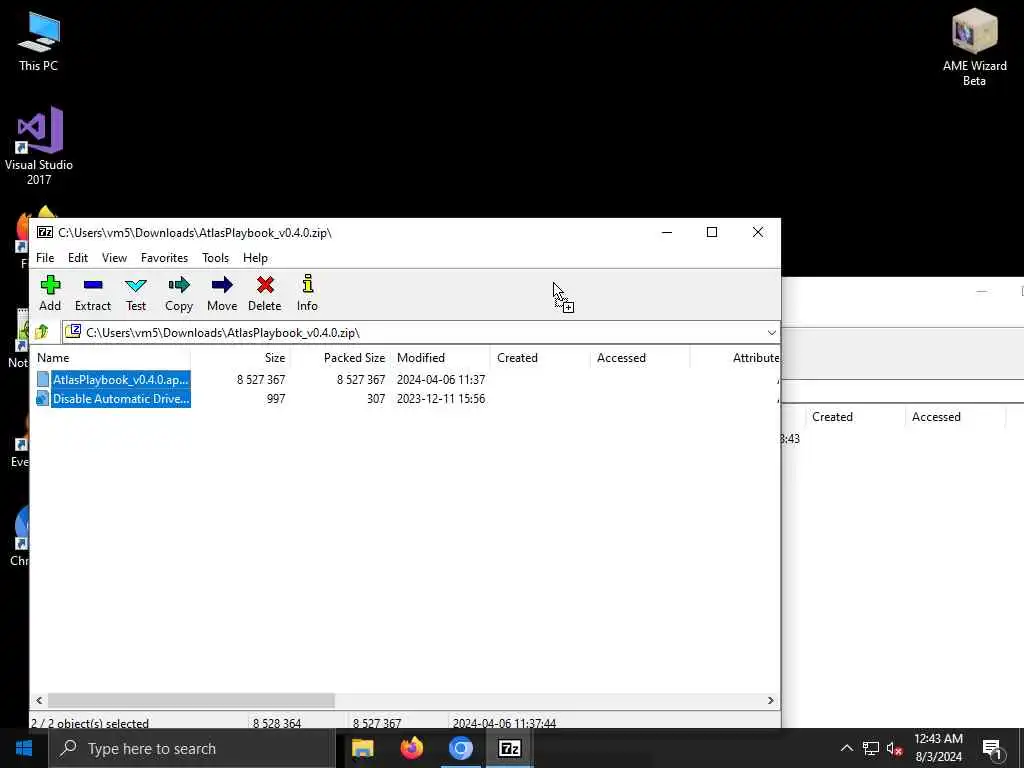Go up one folder level icon
1024x768 pixels.
pyautogui.click(x=42, y=332)
